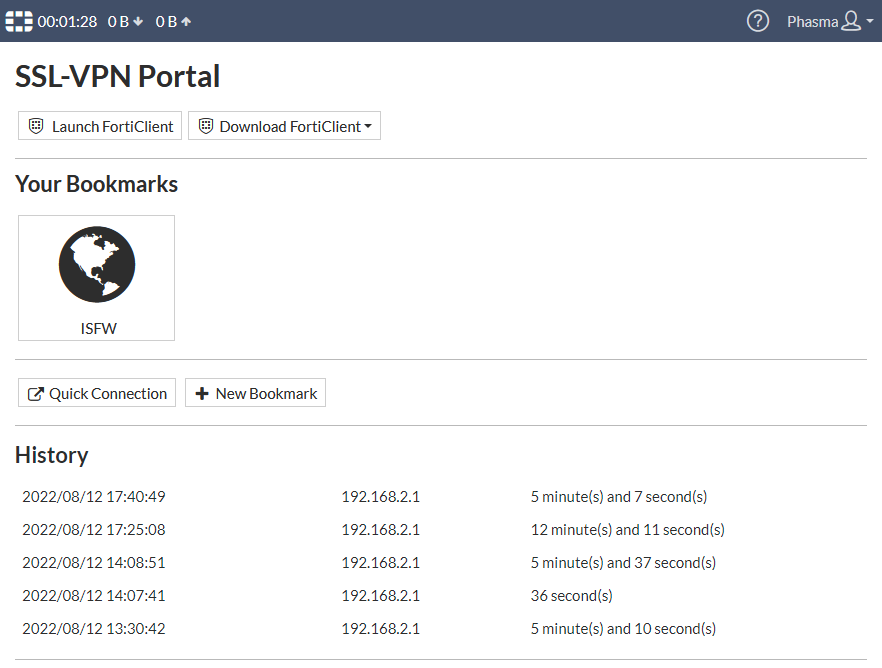The width and height of the screenshot is (882, 668).
Task: Open the ISFW globe bookmark icon
Action: pyautogui.click(x=97, y=265)
